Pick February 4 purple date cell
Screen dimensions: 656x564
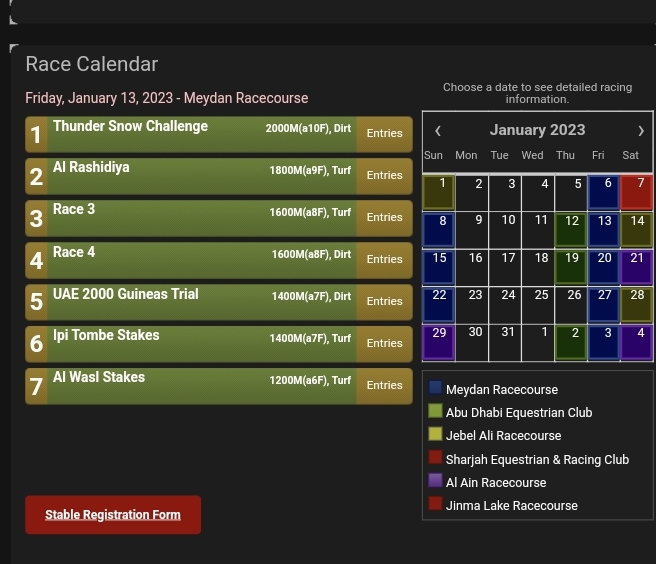pos(636,342)
